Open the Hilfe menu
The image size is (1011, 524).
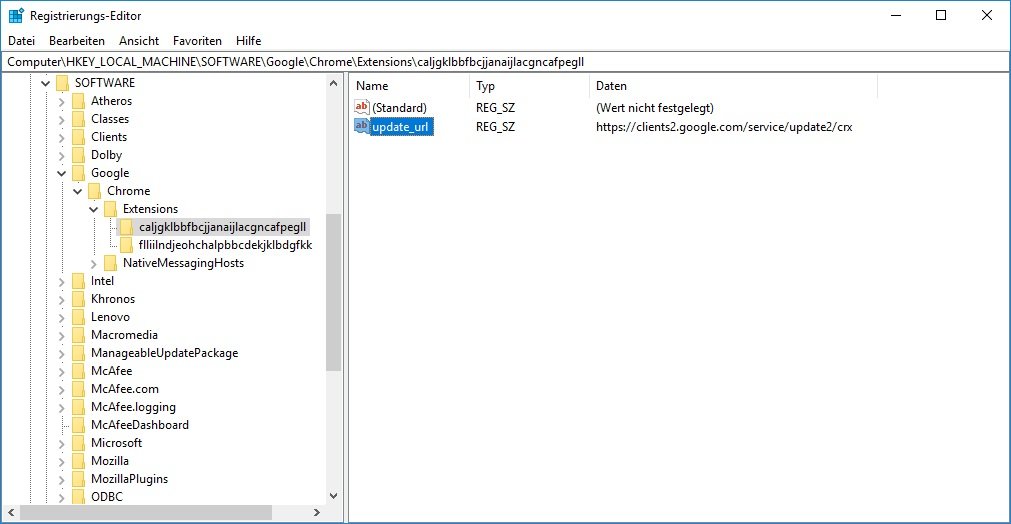click(x=248, y=41)
